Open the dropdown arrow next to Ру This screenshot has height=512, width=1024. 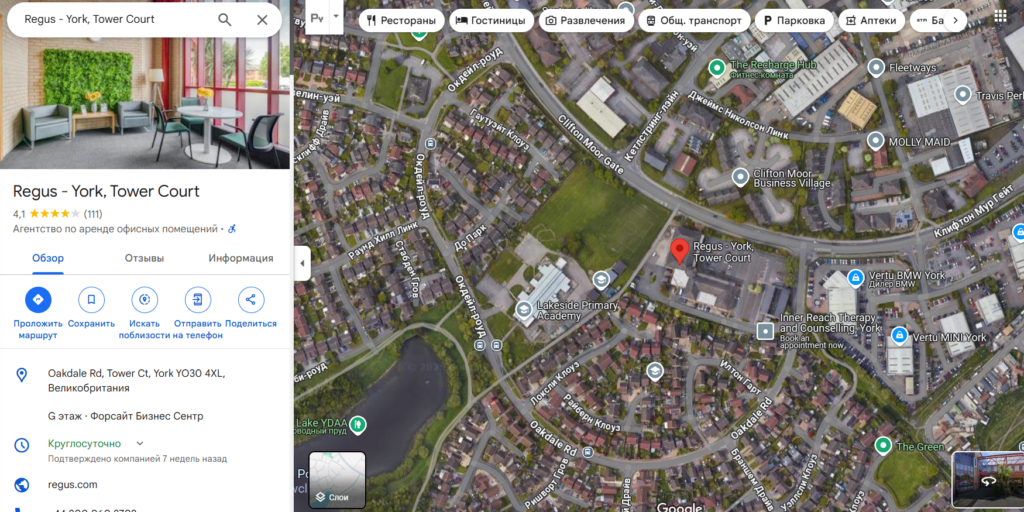click(336, 16)
